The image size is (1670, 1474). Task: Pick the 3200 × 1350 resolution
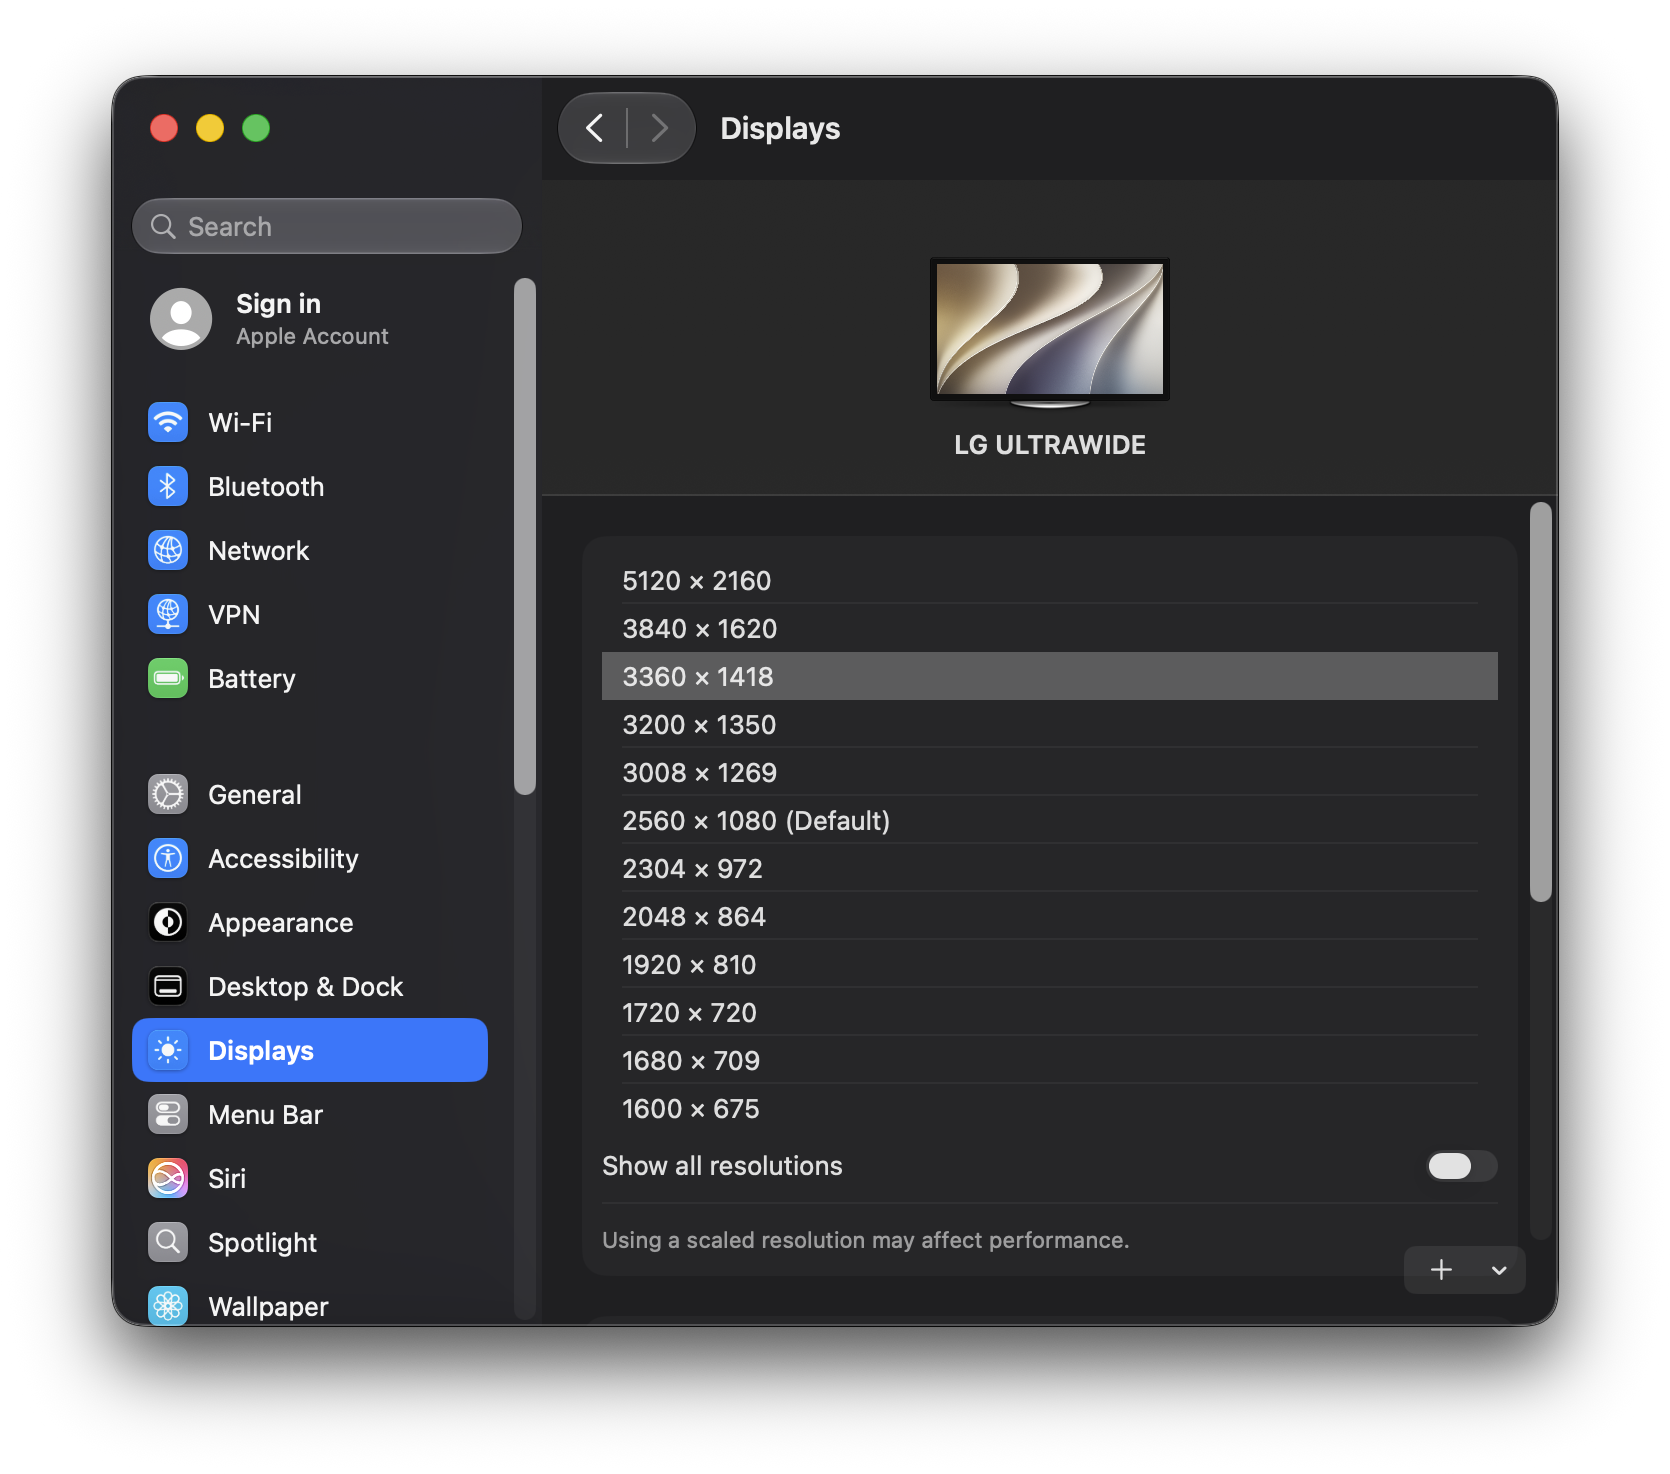click(x=1049, y=724)
